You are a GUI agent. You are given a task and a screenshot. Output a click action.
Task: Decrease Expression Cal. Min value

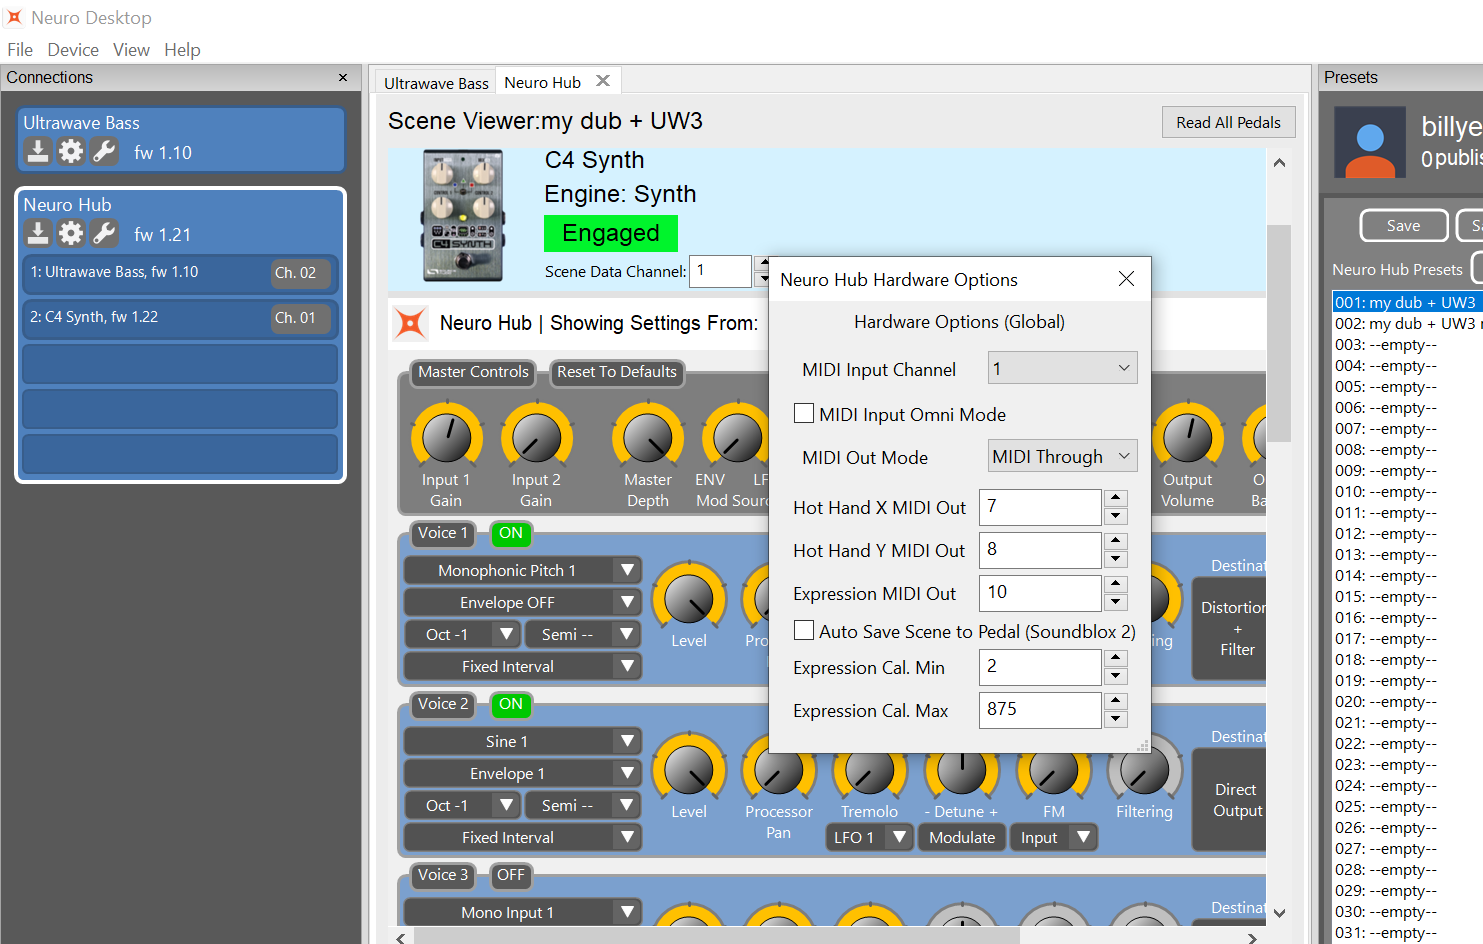pos(1116,676)
